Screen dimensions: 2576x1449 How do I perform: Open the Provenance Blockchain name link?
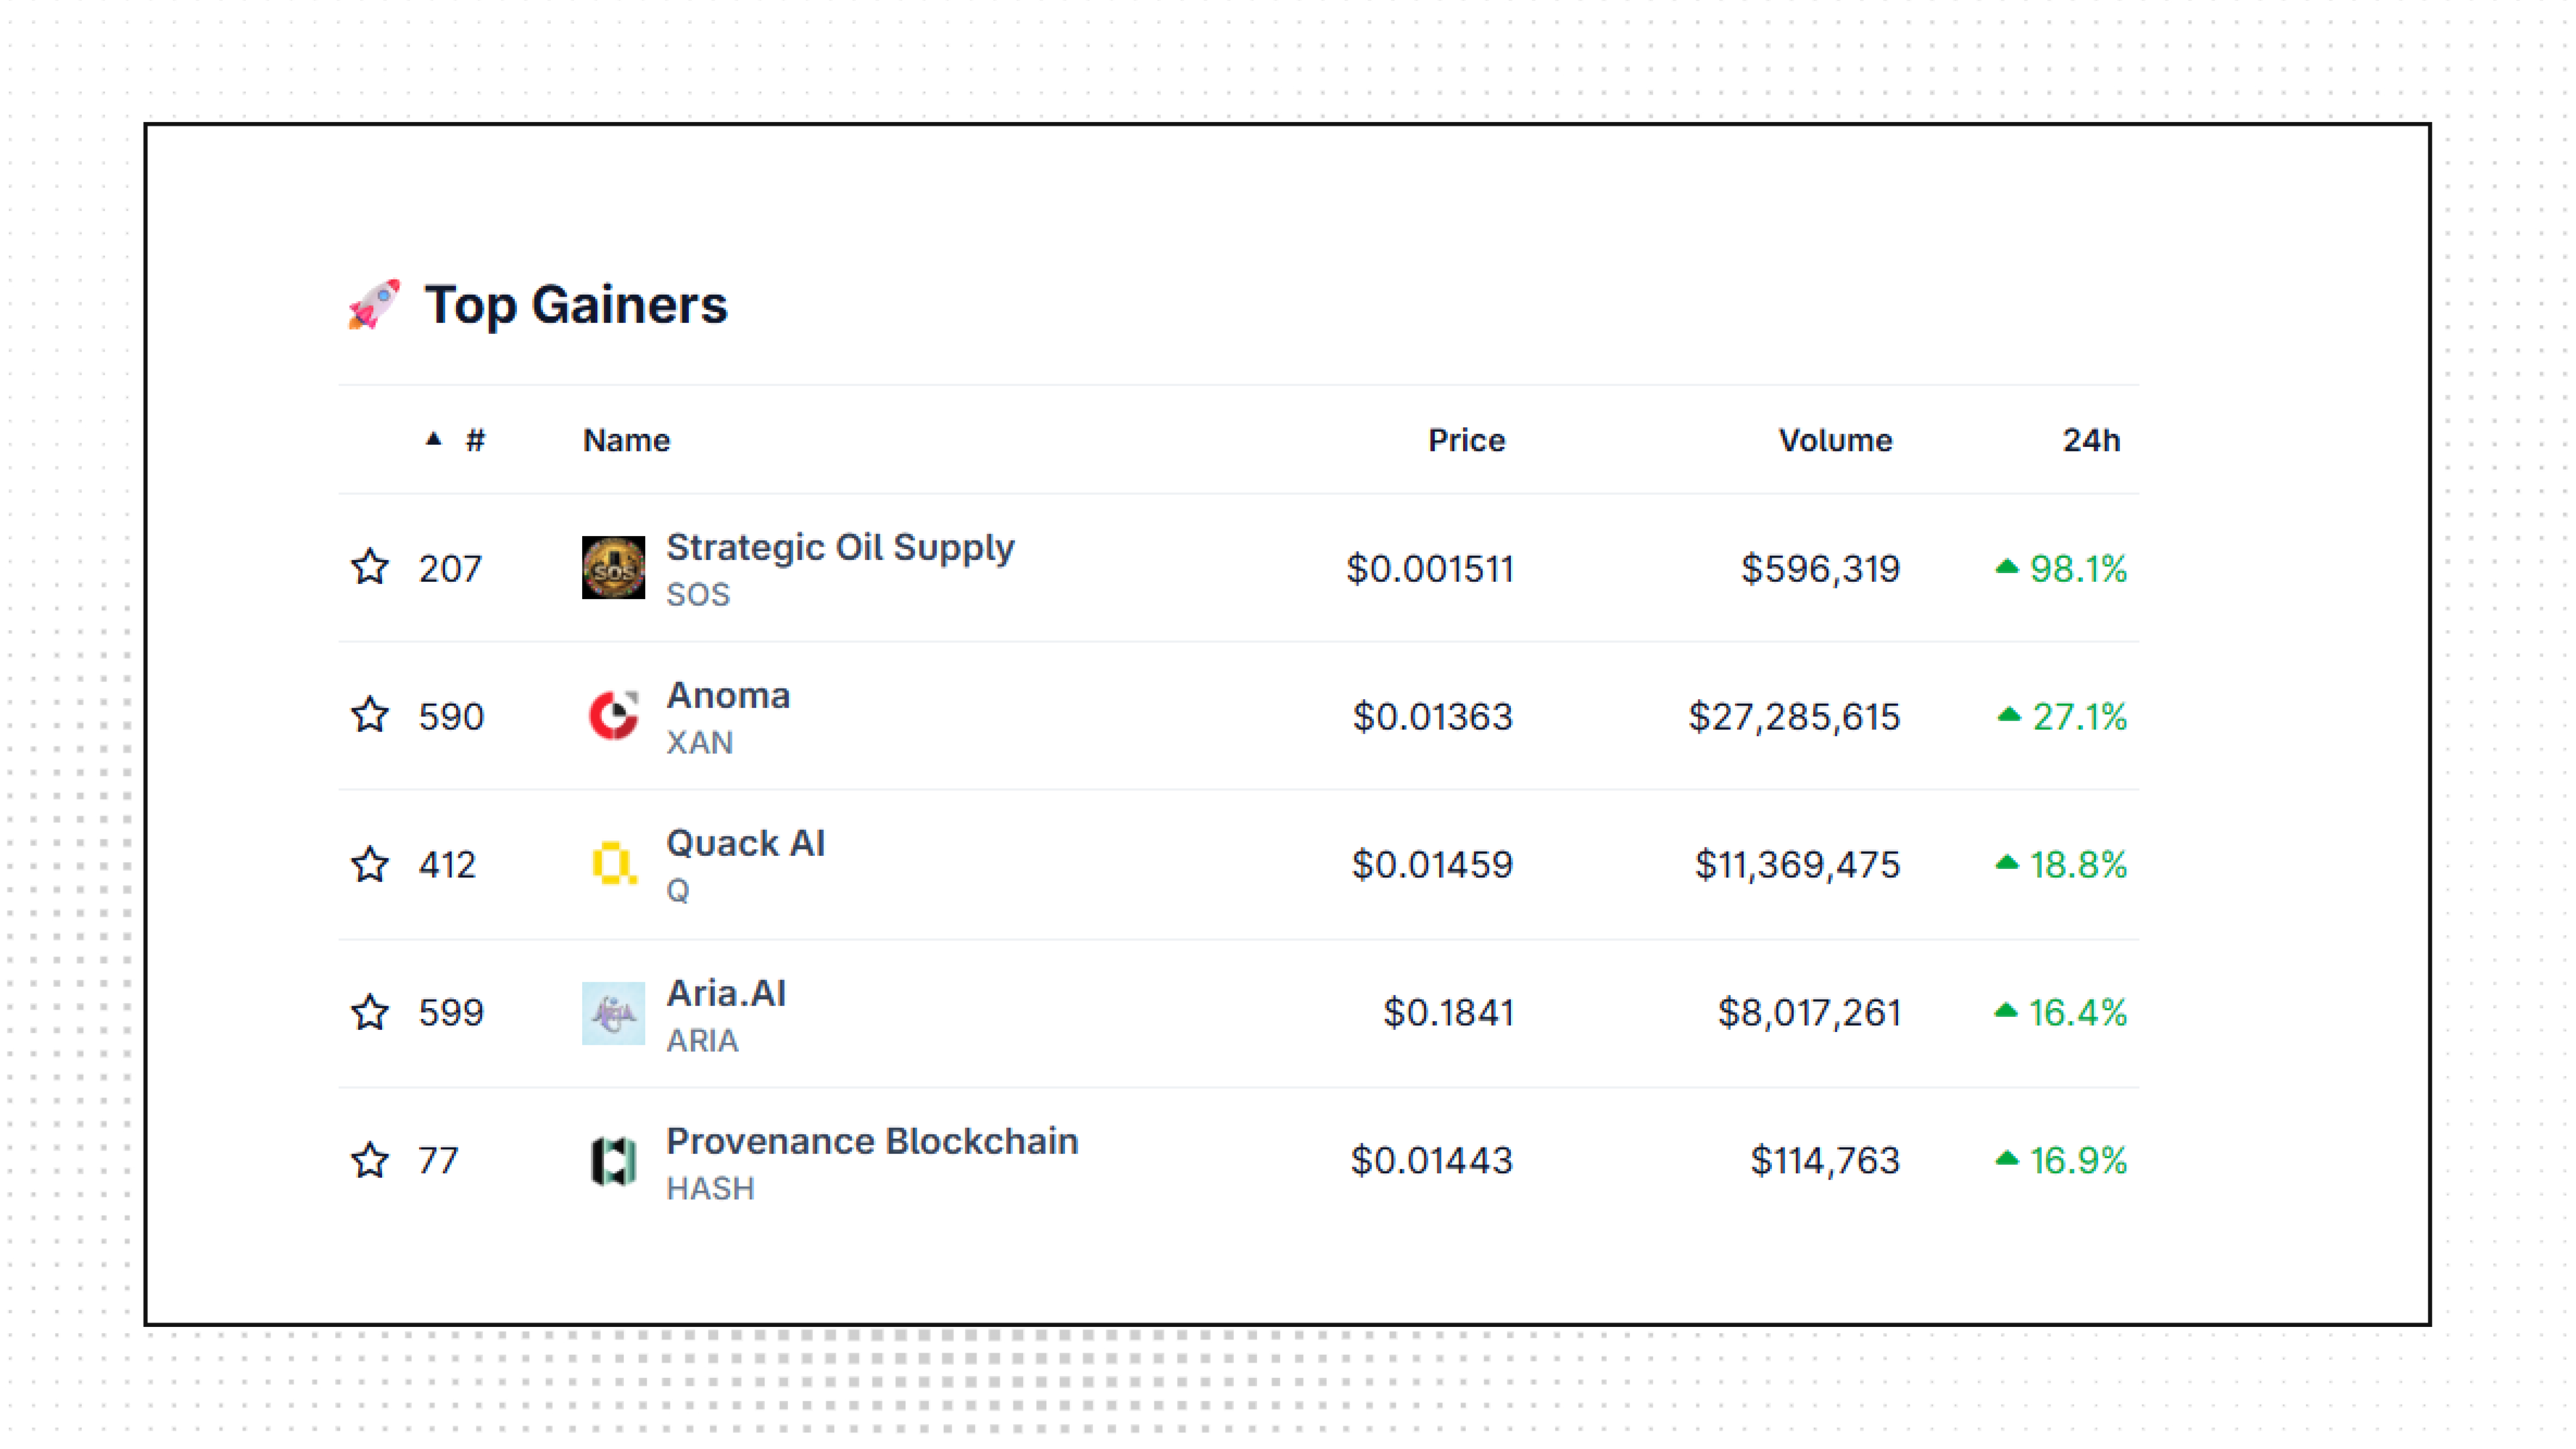click(872, 1141)
